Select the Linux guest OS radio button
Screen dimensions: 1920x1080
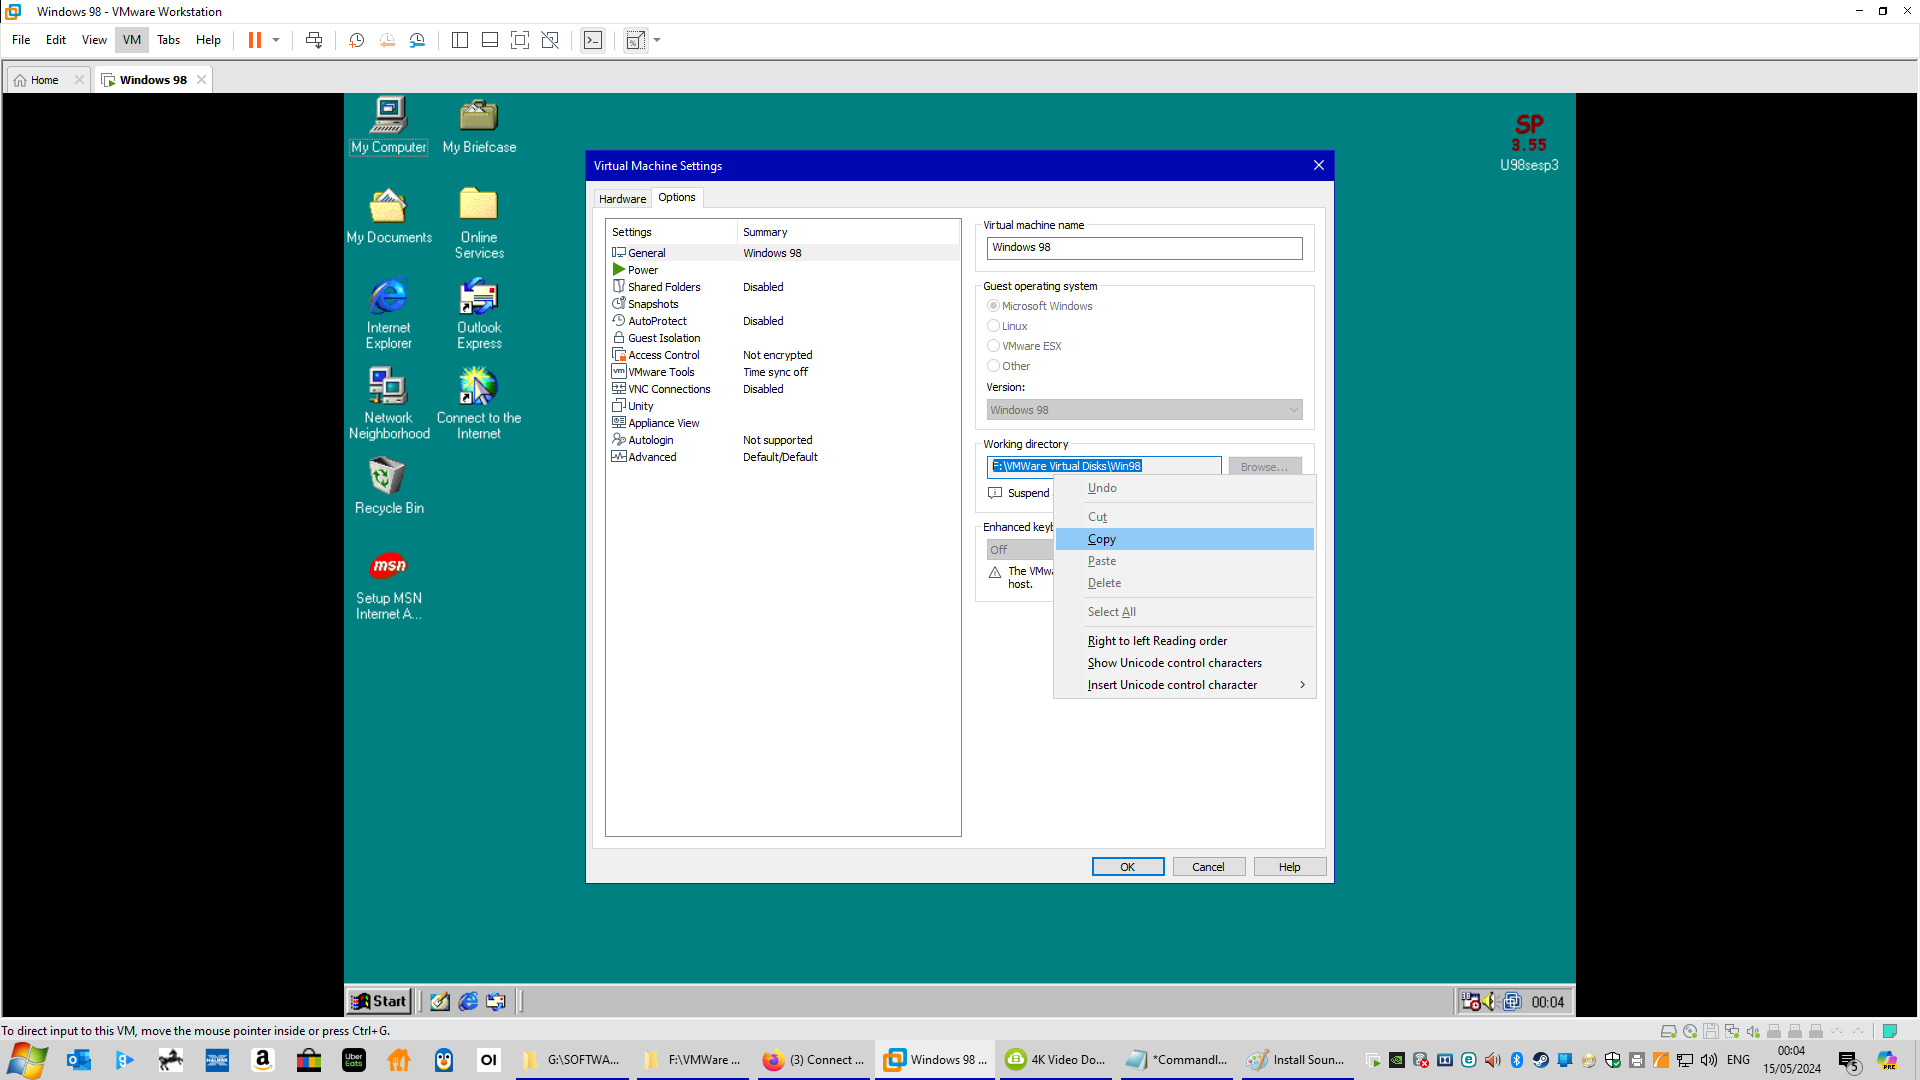[993, 326]
